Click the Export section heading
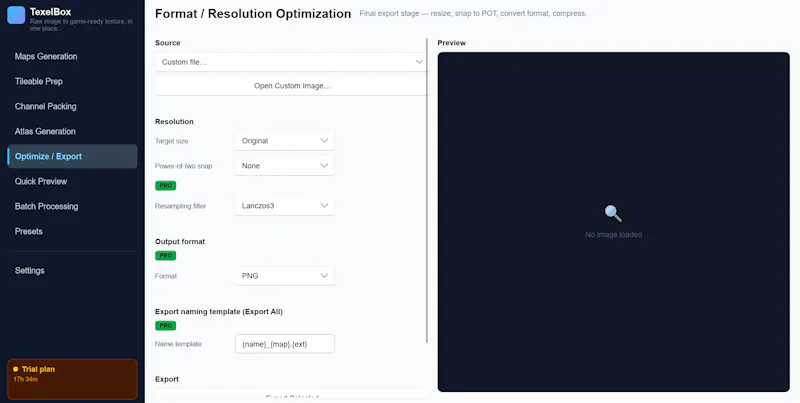Image resolution: width=800 pixels, height=403 pixels. (167, 380)
